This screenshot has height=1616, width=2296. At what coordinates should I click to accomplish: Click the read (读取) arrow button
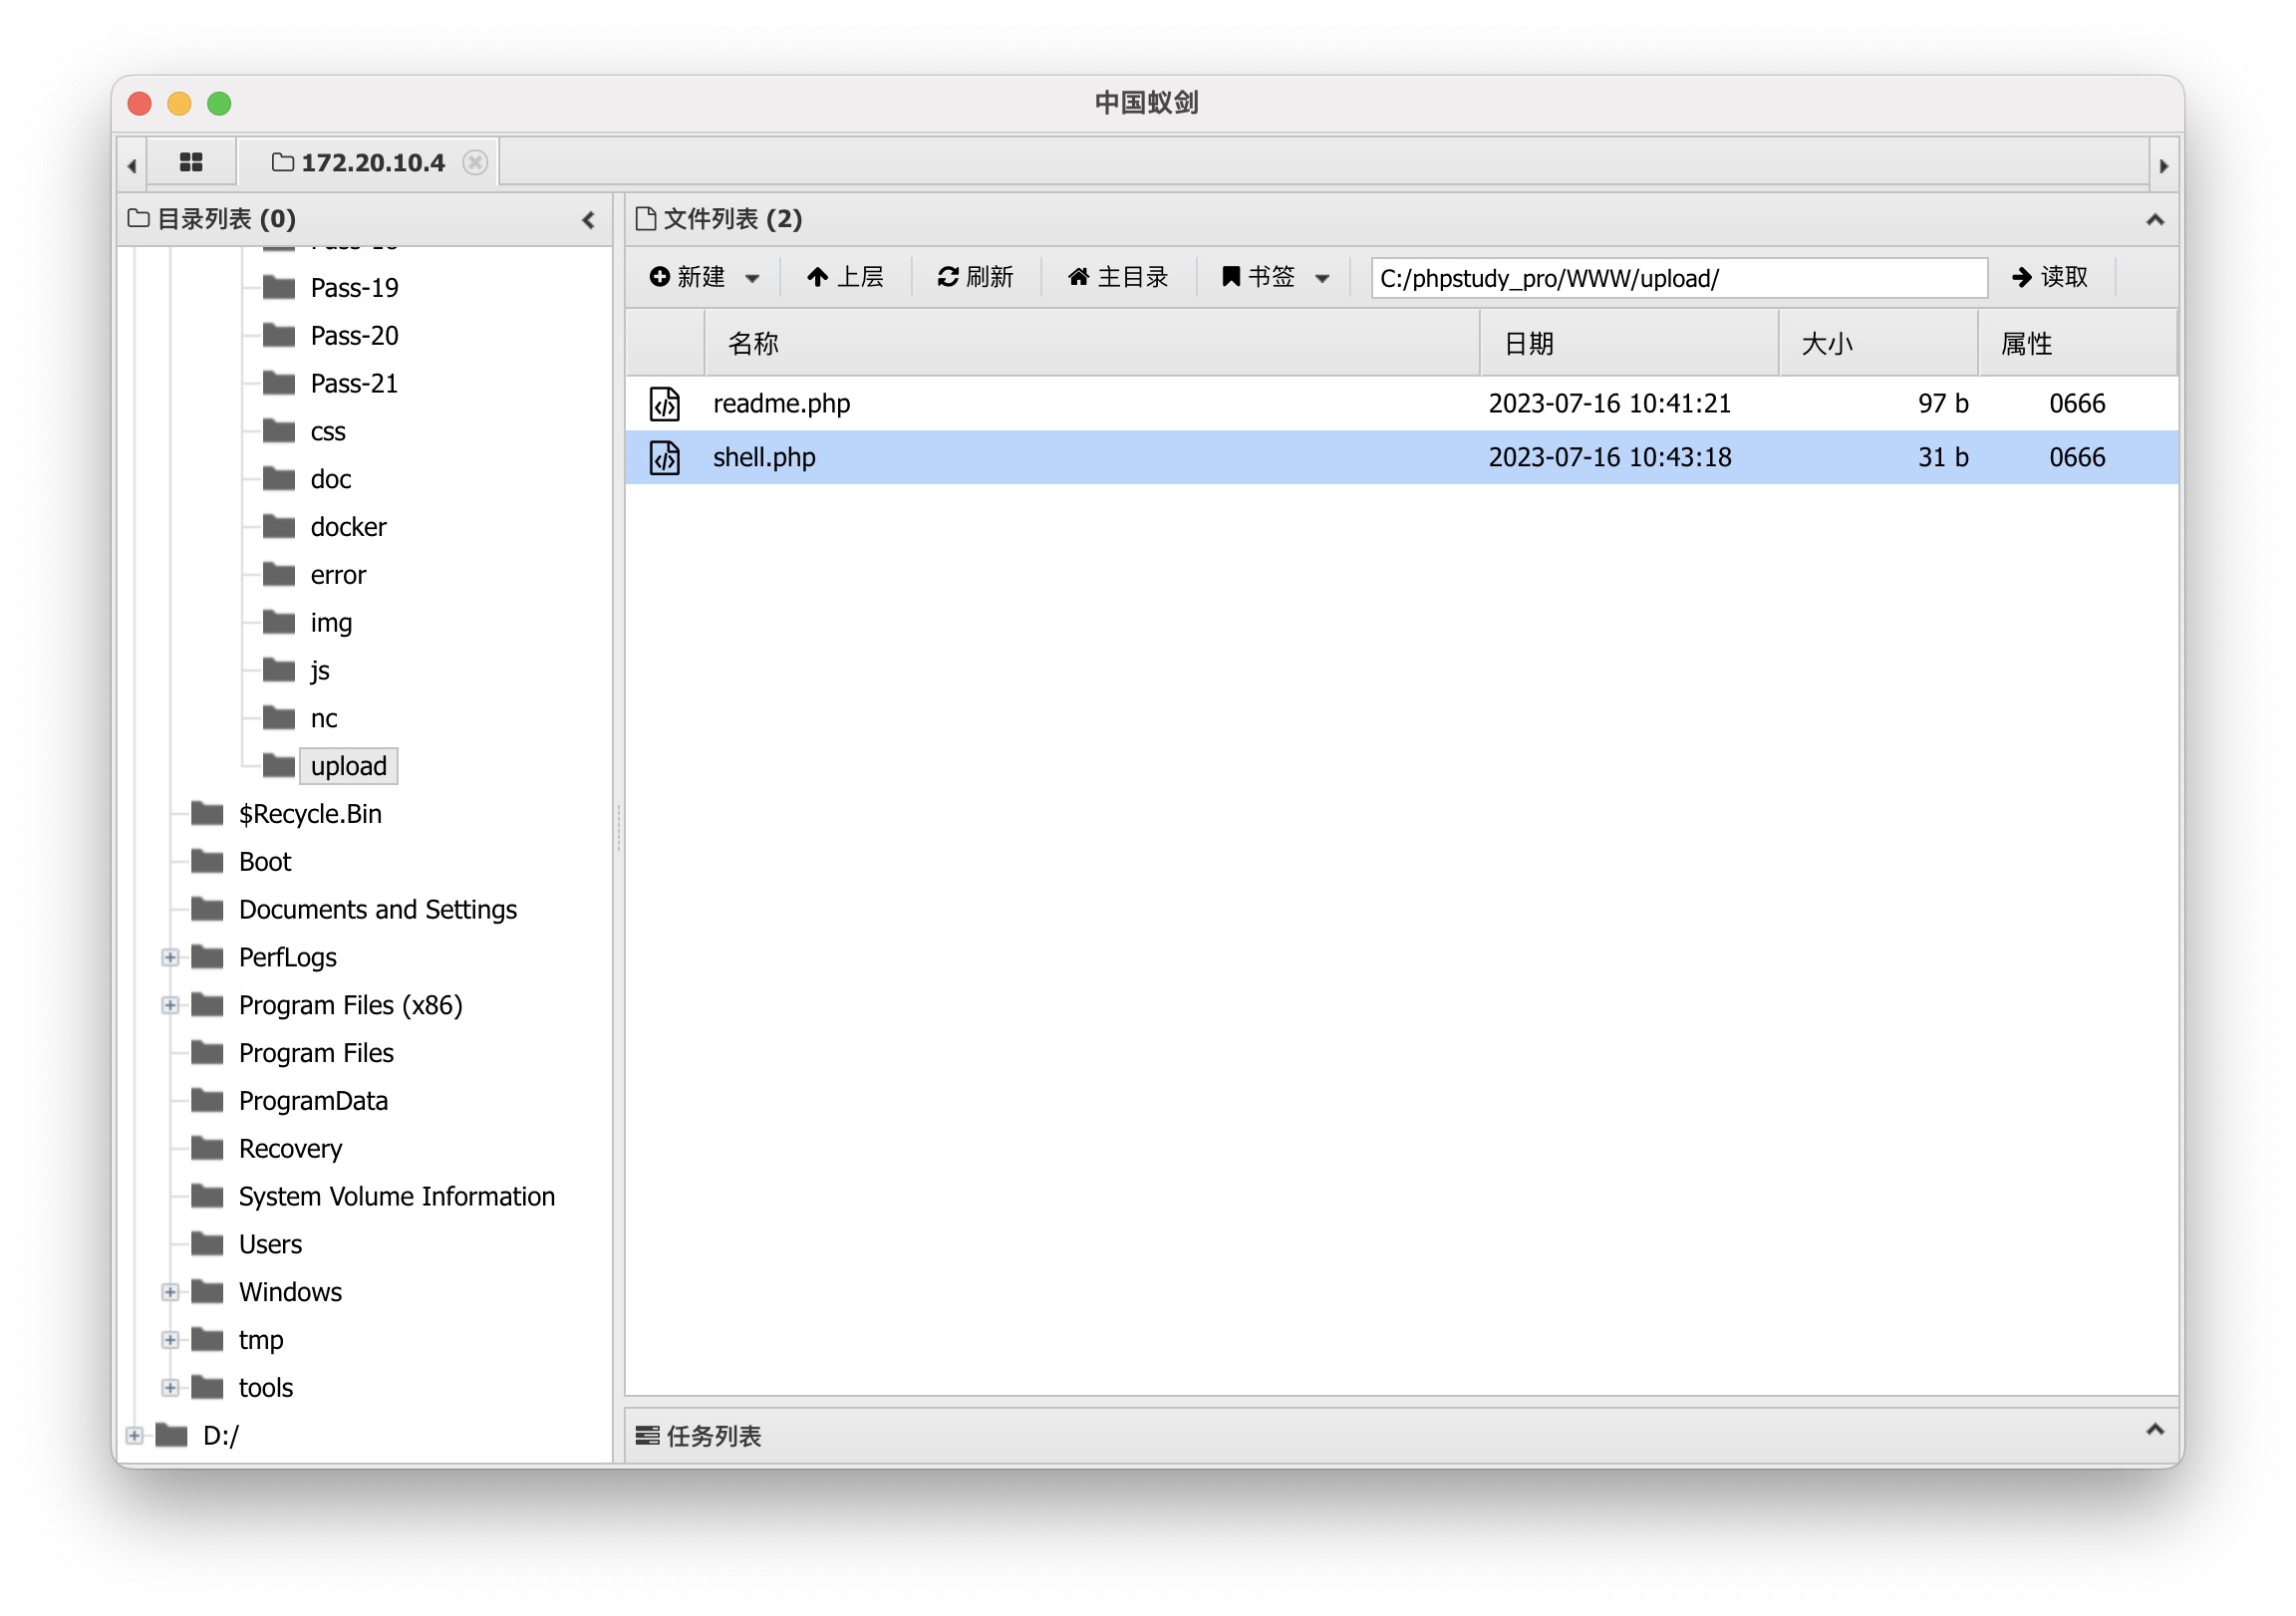click(x=2050, y=277)
